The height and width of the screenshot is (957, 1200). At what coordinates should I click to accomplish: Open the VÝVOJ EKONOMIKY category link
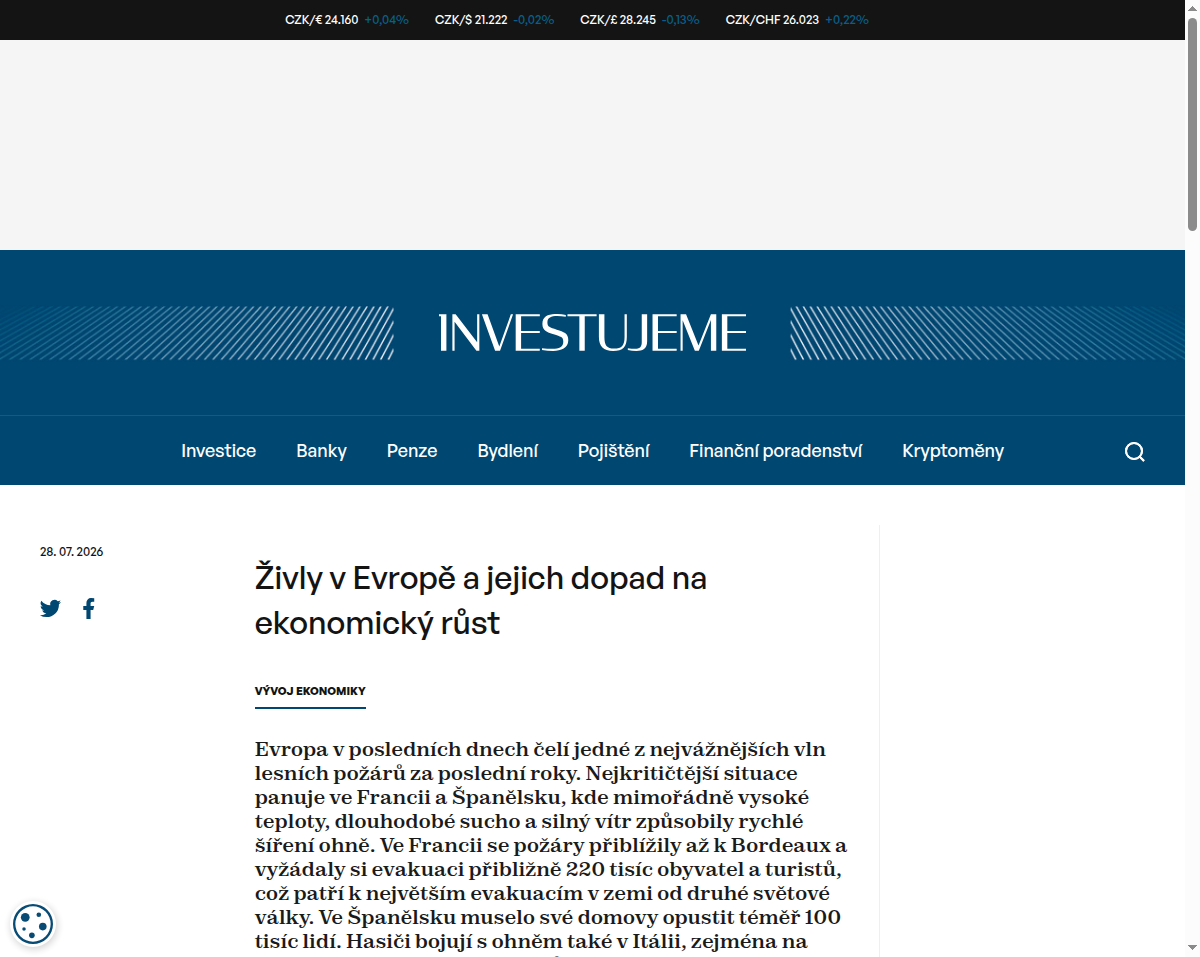point(310,691)
